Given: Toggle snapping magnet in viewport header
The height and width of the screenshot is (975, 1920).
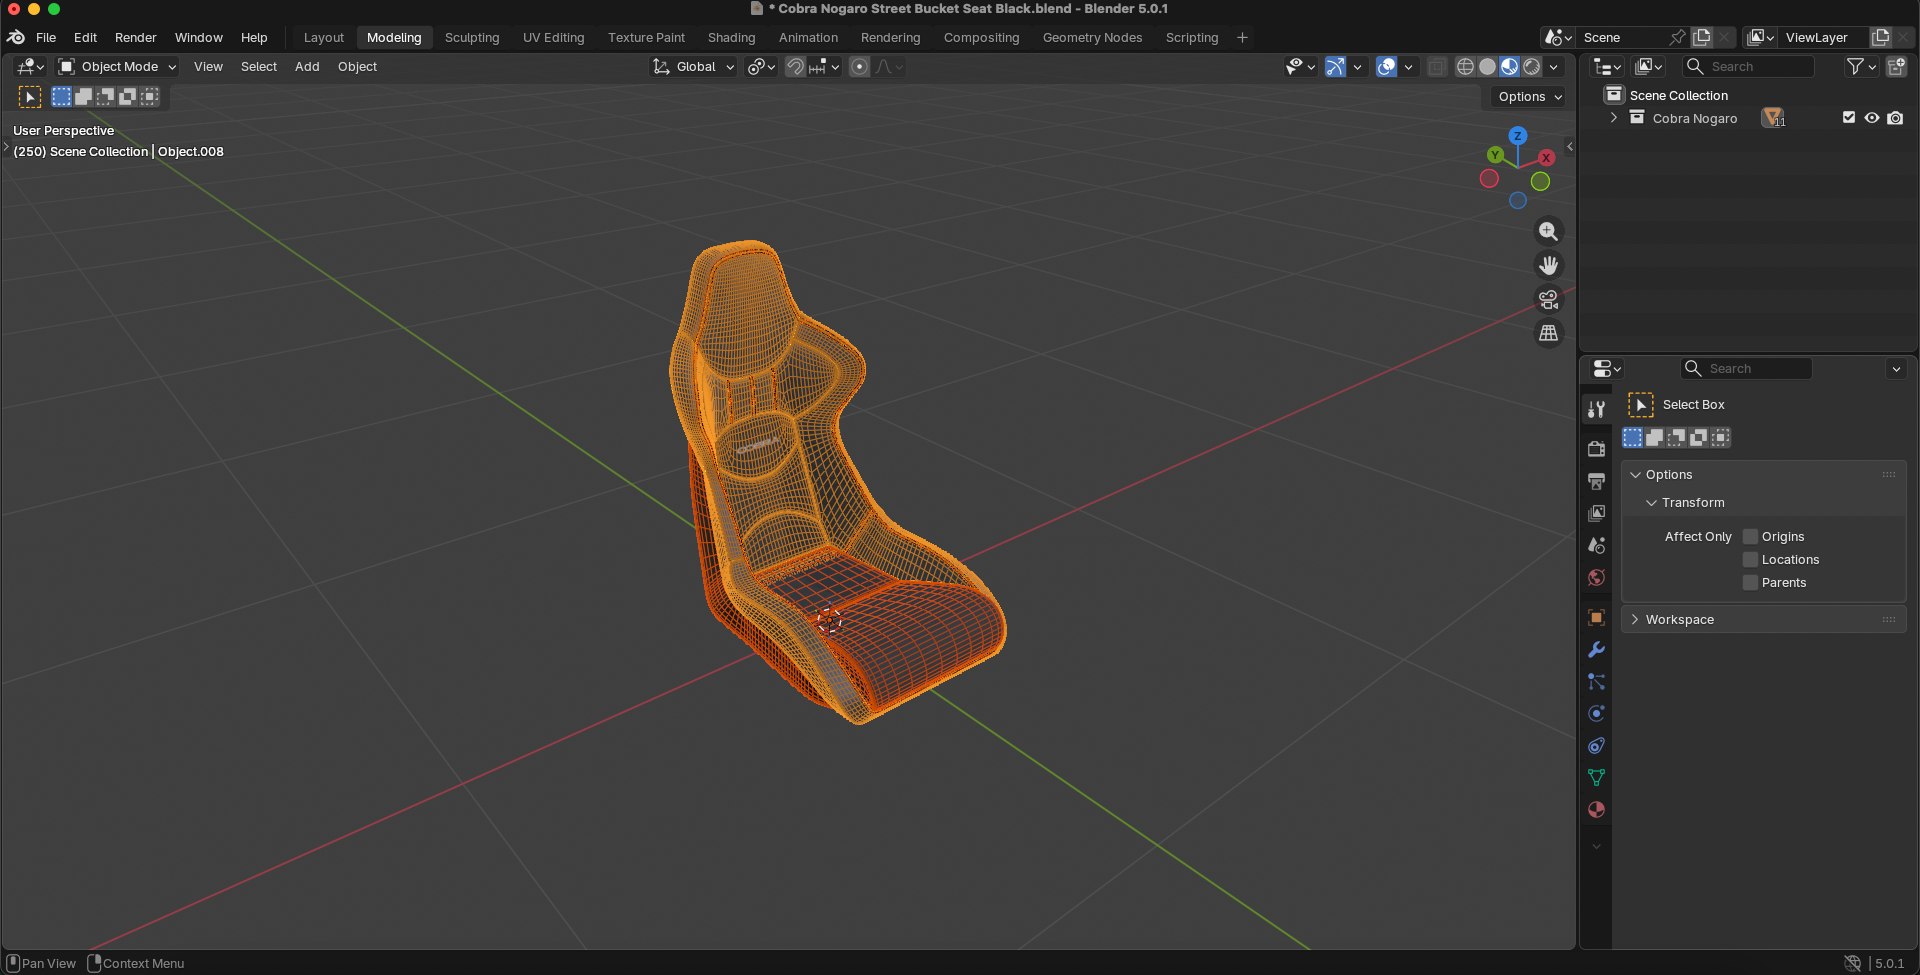Looking at the screenshot, I should tap(795, 67).
